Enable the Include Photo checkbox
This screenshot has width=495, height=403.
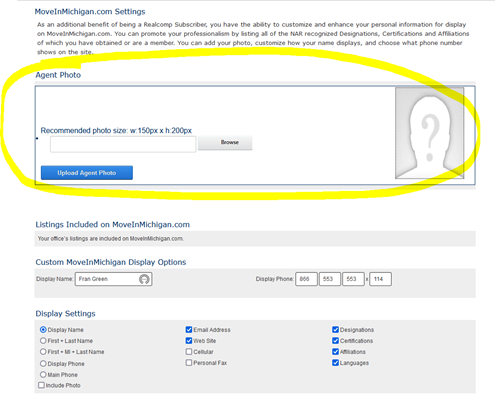click(x=41, y=385)
